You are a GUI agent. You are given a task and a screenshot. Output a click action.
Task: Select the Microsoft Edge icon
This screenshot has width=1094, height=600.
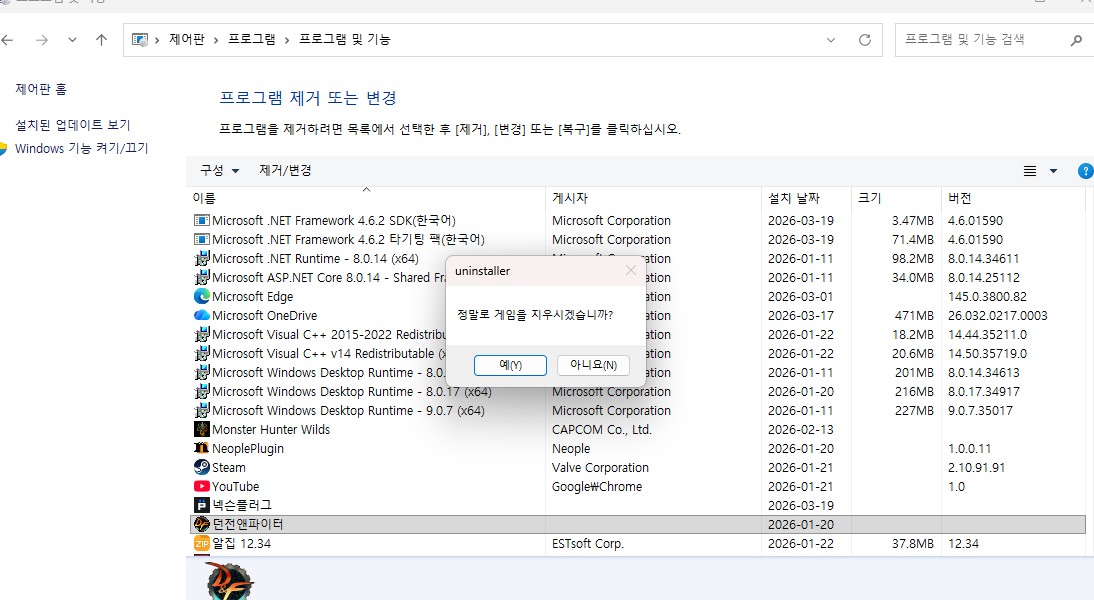[201, 296]
